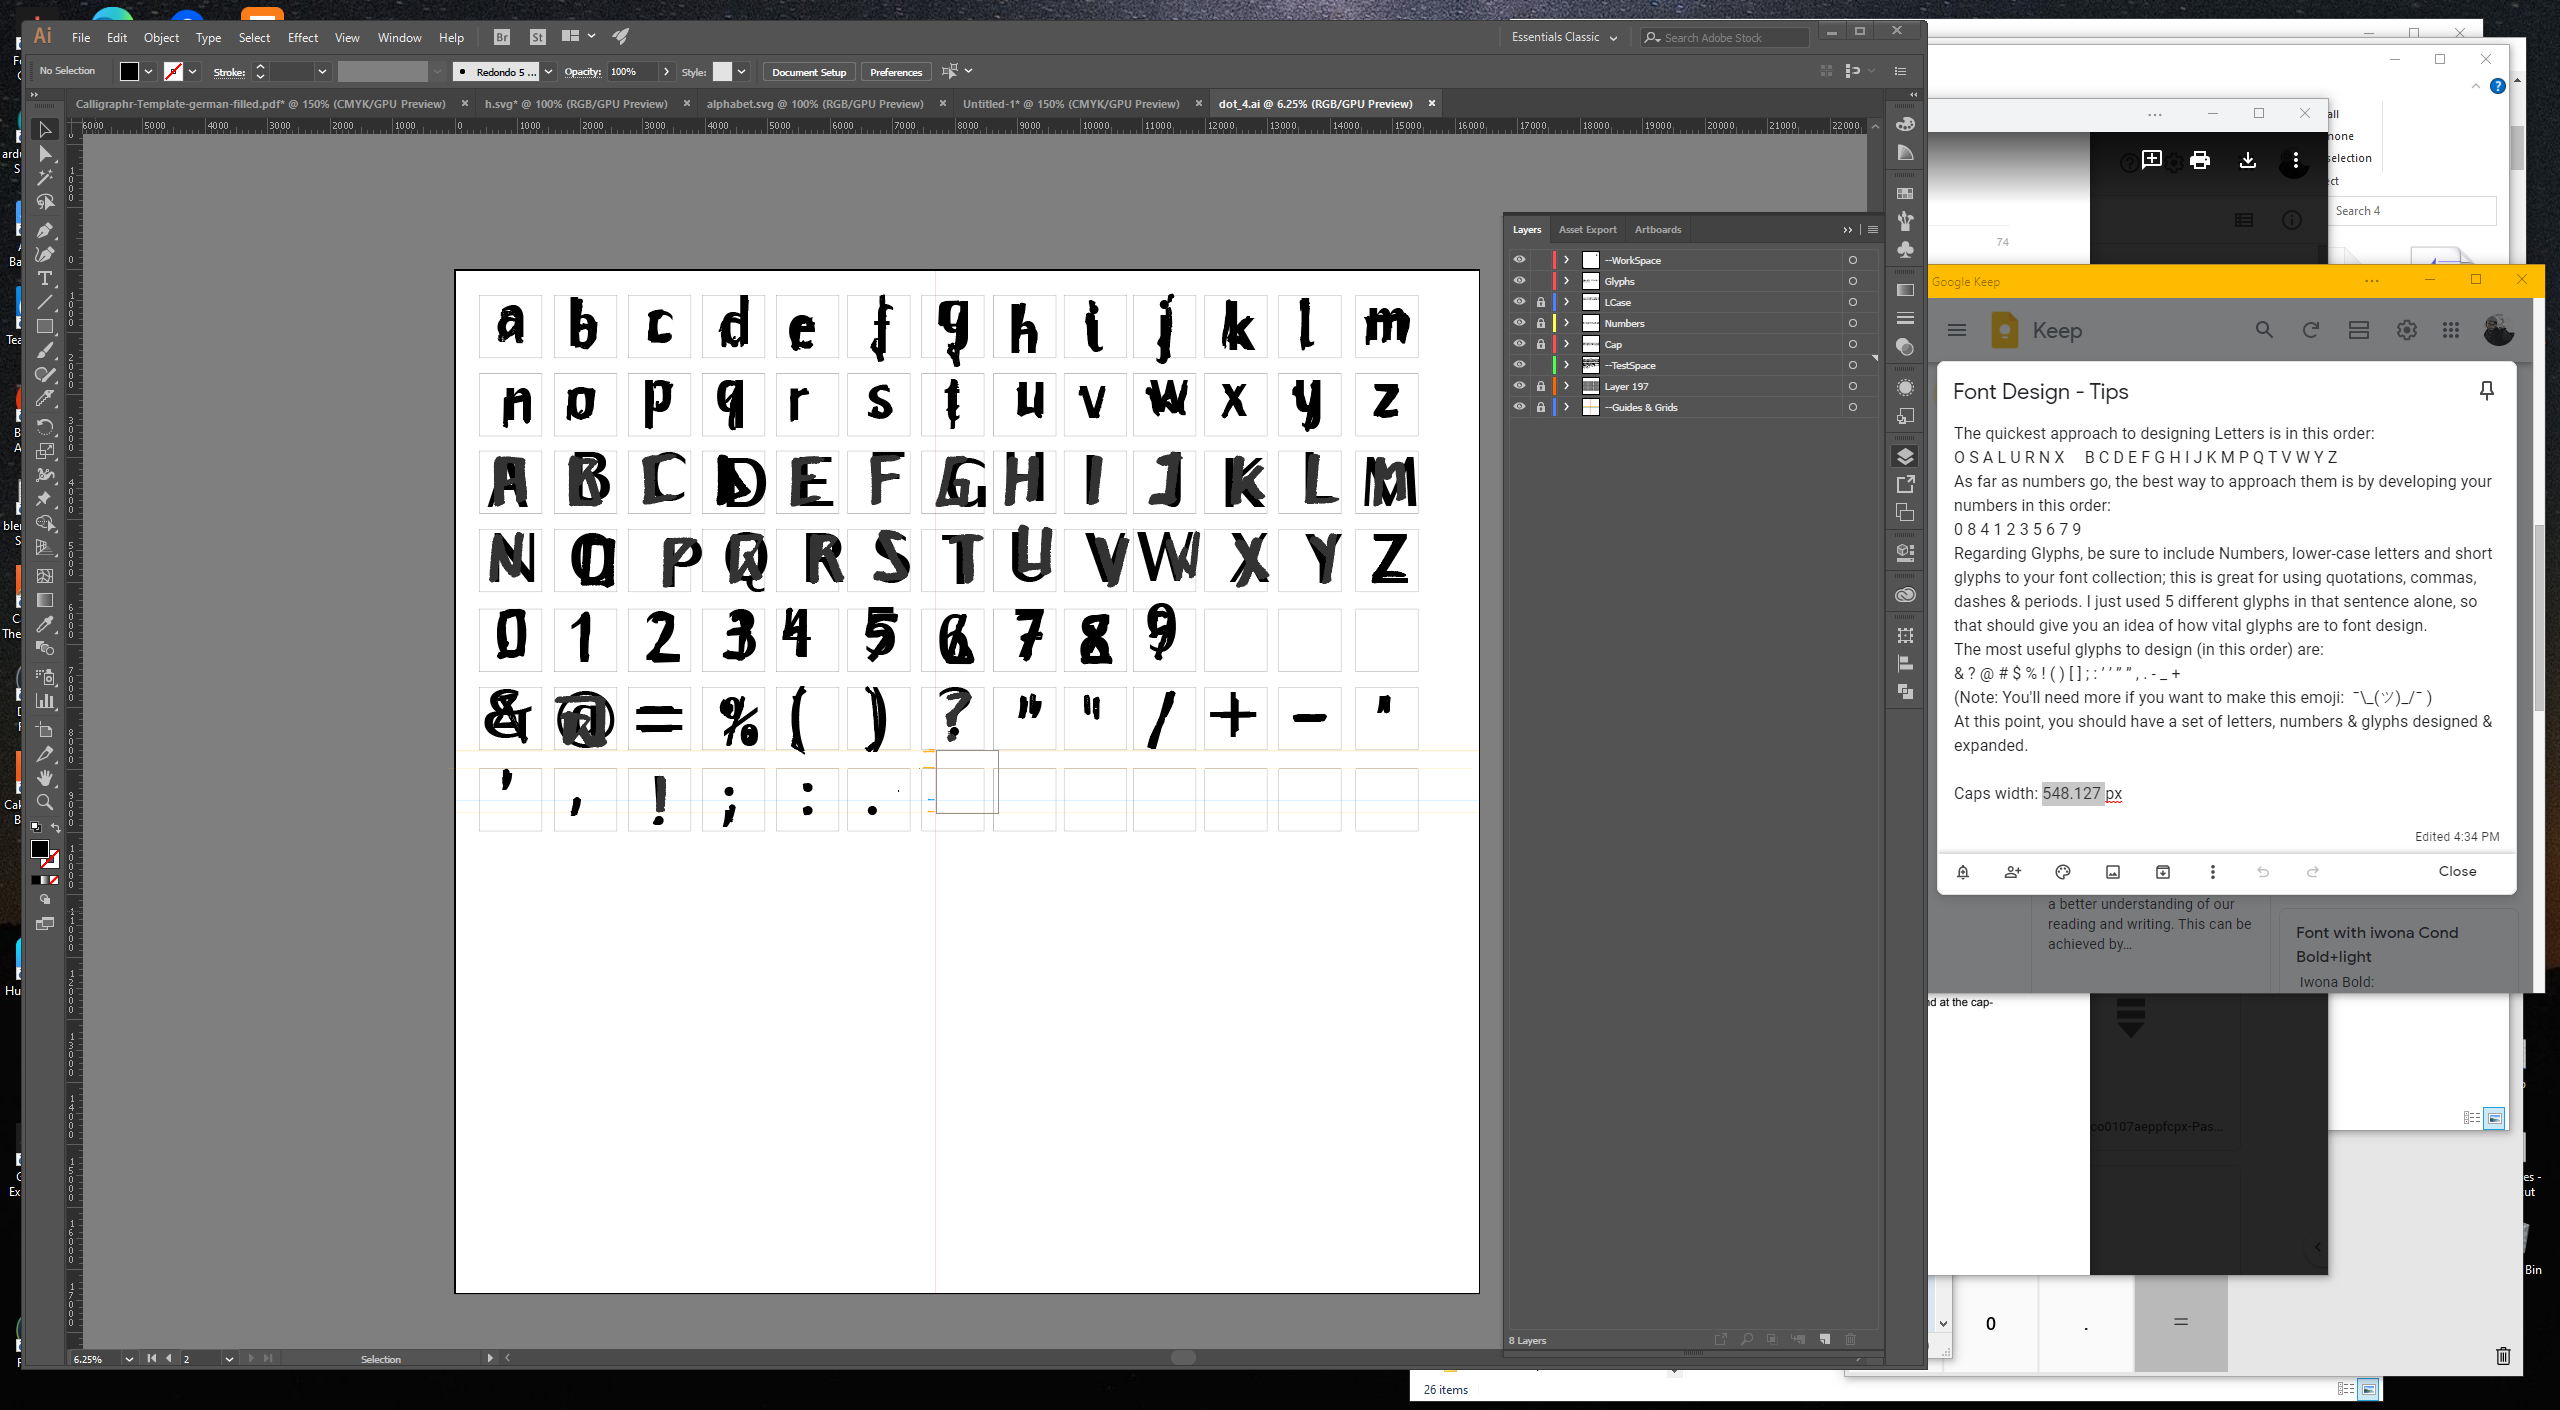2560x1410 pixels.
Task: Click the Document Setup button
Action: (808, 72)
